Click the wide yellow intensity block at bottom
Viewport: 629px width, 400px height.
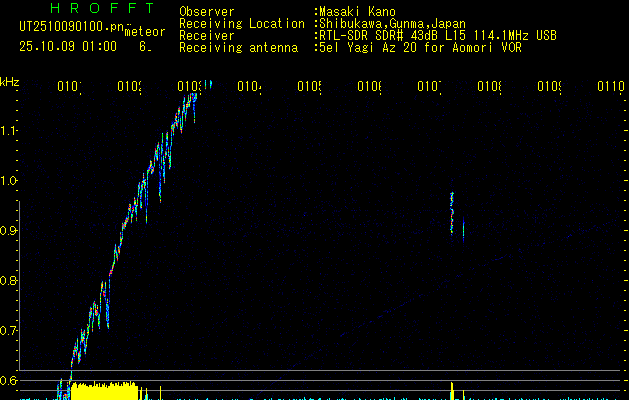(x=104, y=391)
